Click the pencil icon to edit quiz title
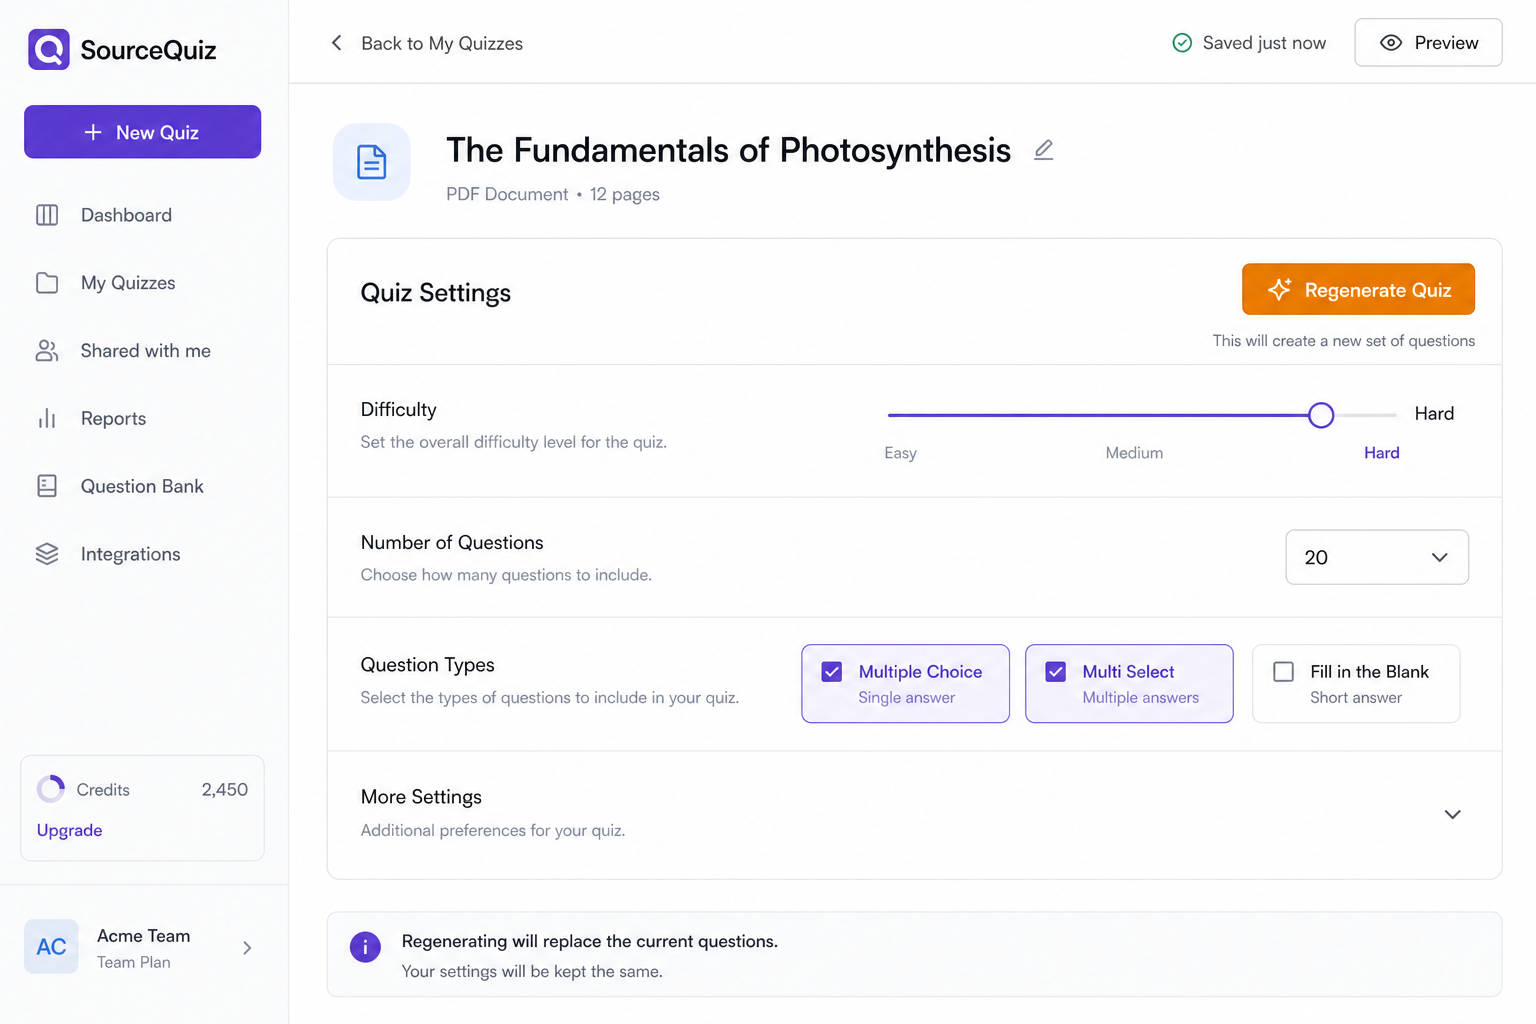The width and height of the screenshot is (1536, 1024). point(1044,150)
